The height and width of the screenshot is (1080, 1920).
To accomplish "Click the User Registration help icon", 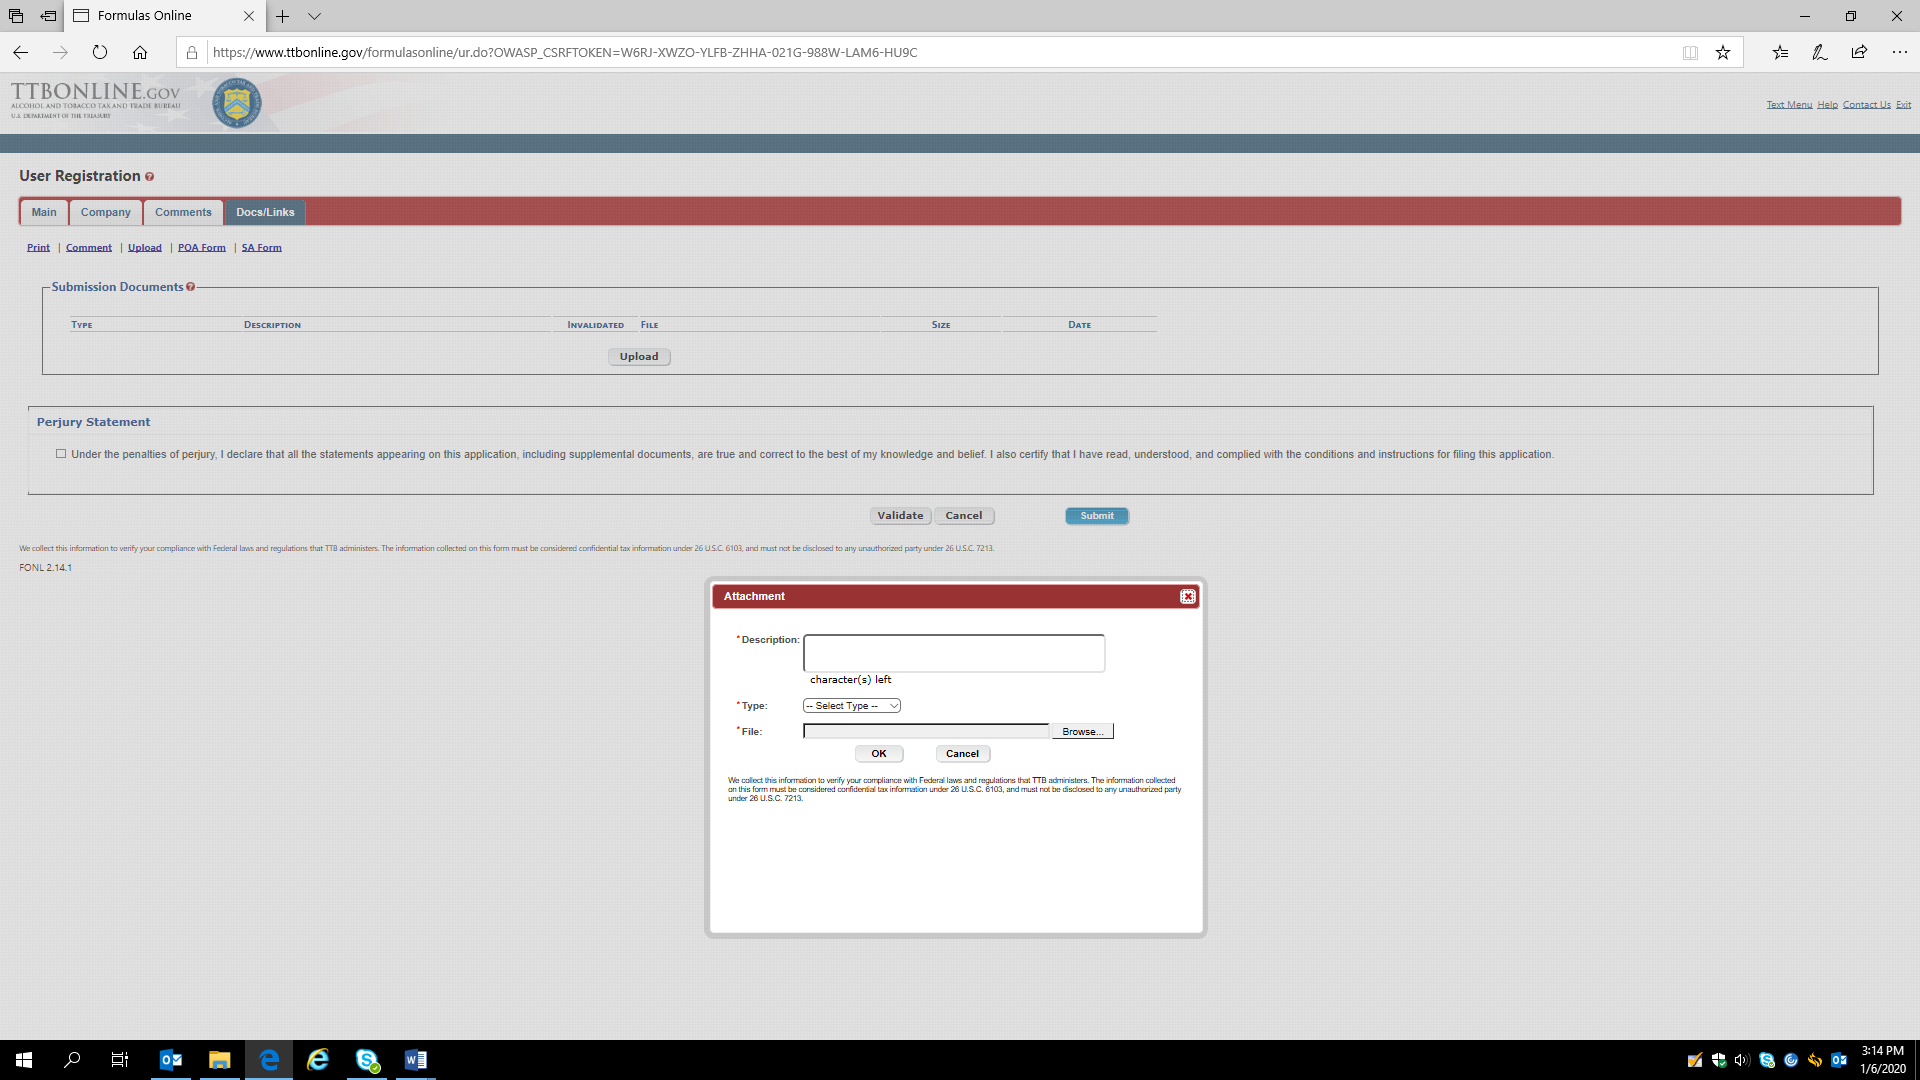I will pos(150,177).
